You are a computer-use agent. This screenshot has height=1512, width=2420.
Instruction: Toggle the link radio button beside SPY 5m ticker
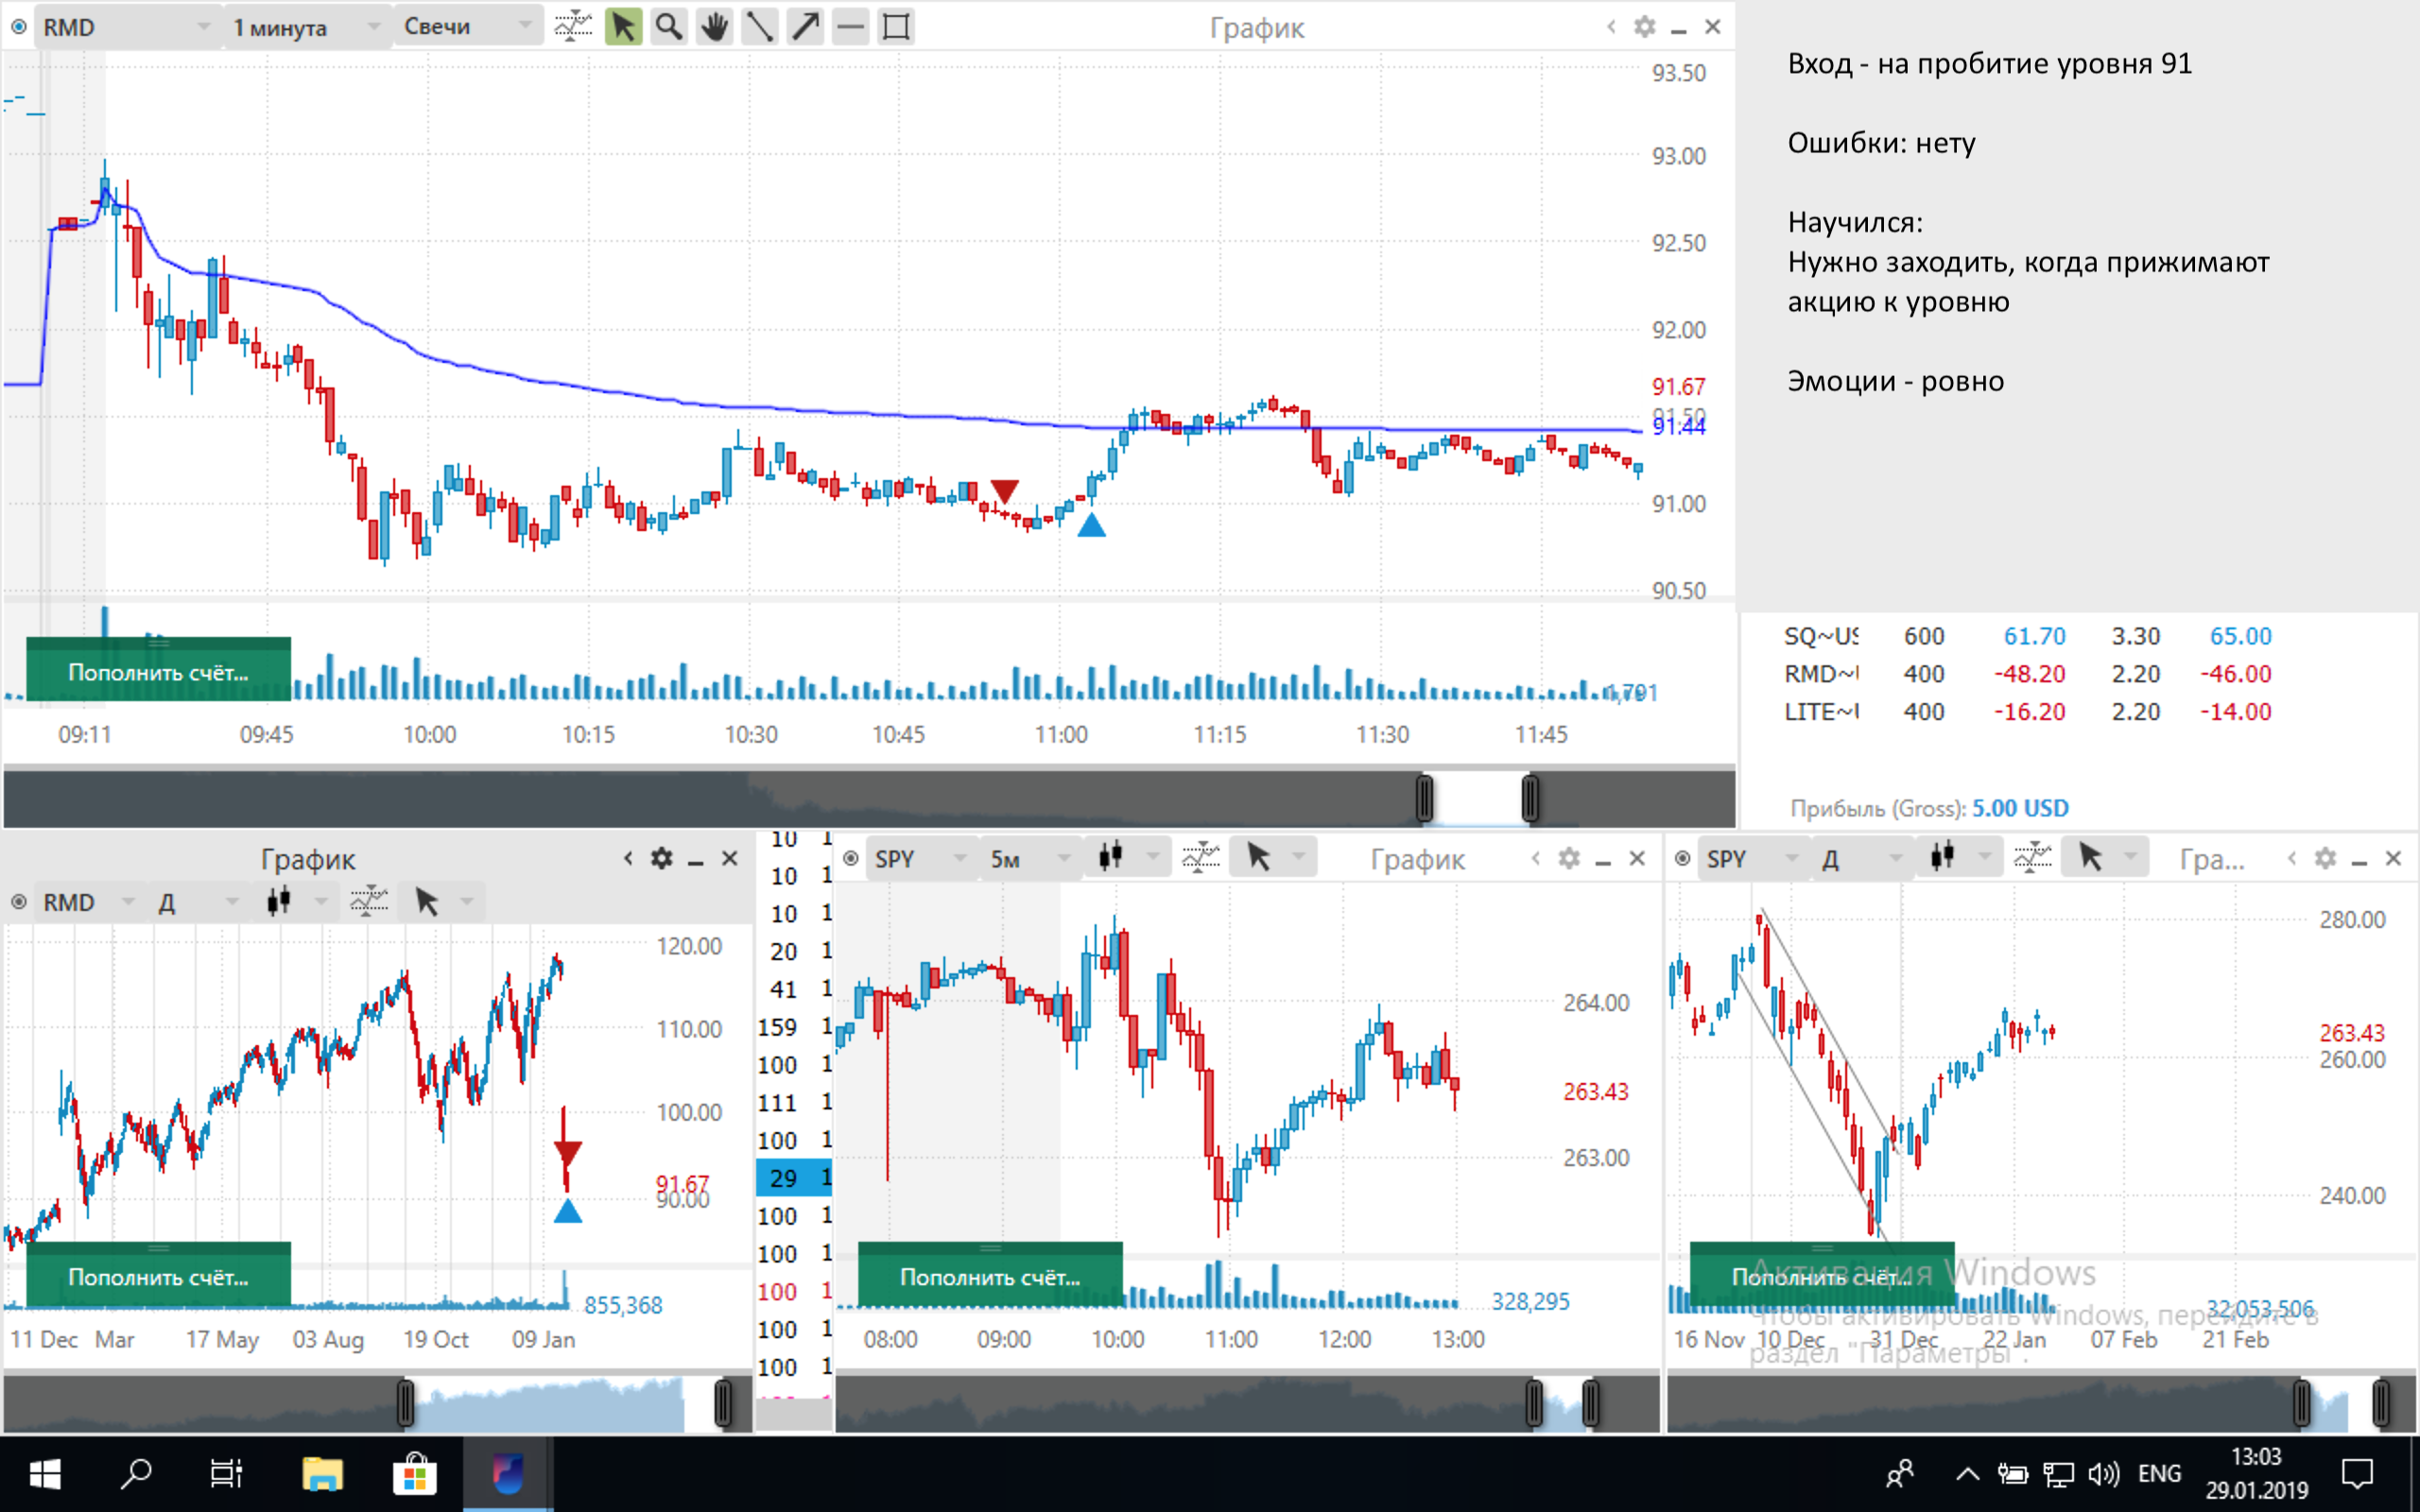pyautogui.click(x=850, y=858)
